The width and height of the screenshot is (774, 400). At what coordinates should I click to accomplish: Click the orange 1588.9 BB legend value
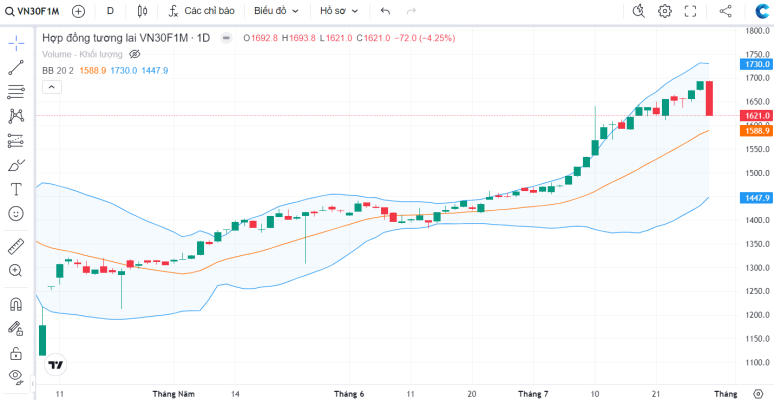(x=93, y=71)
